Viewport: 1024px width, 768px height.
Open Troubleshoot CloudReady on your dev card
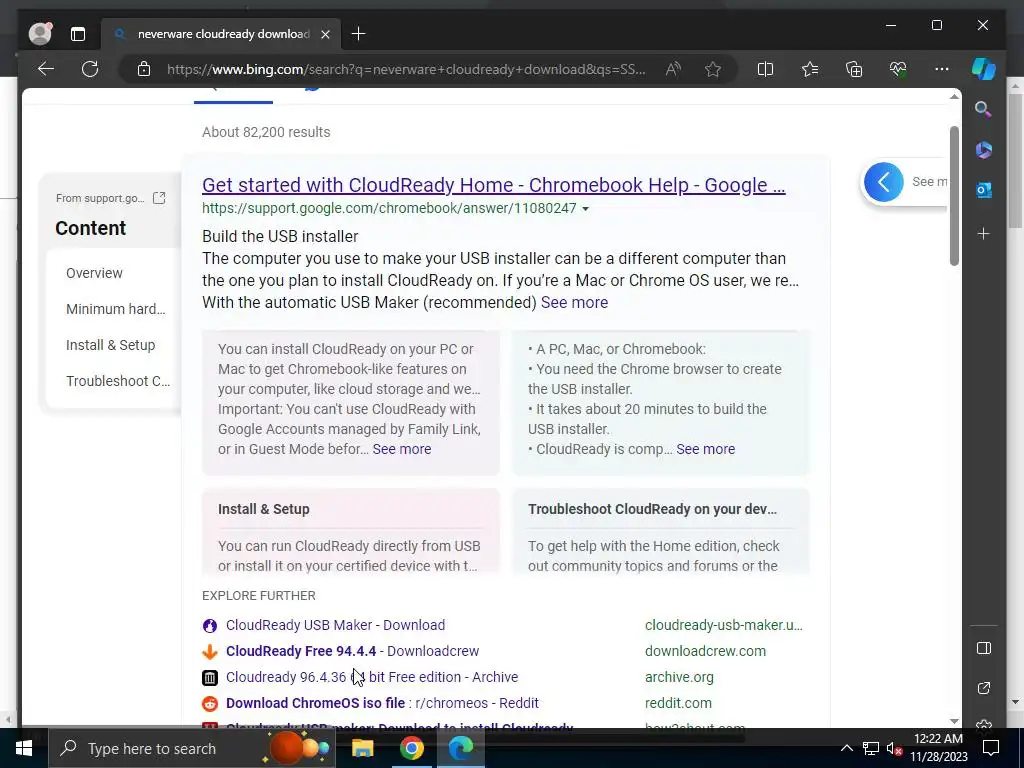(661, 532)
